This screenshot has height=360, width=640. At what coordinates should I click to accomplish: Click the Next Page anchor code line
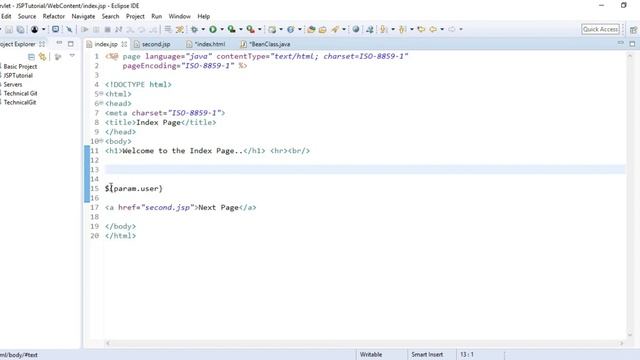click(180, 207)
